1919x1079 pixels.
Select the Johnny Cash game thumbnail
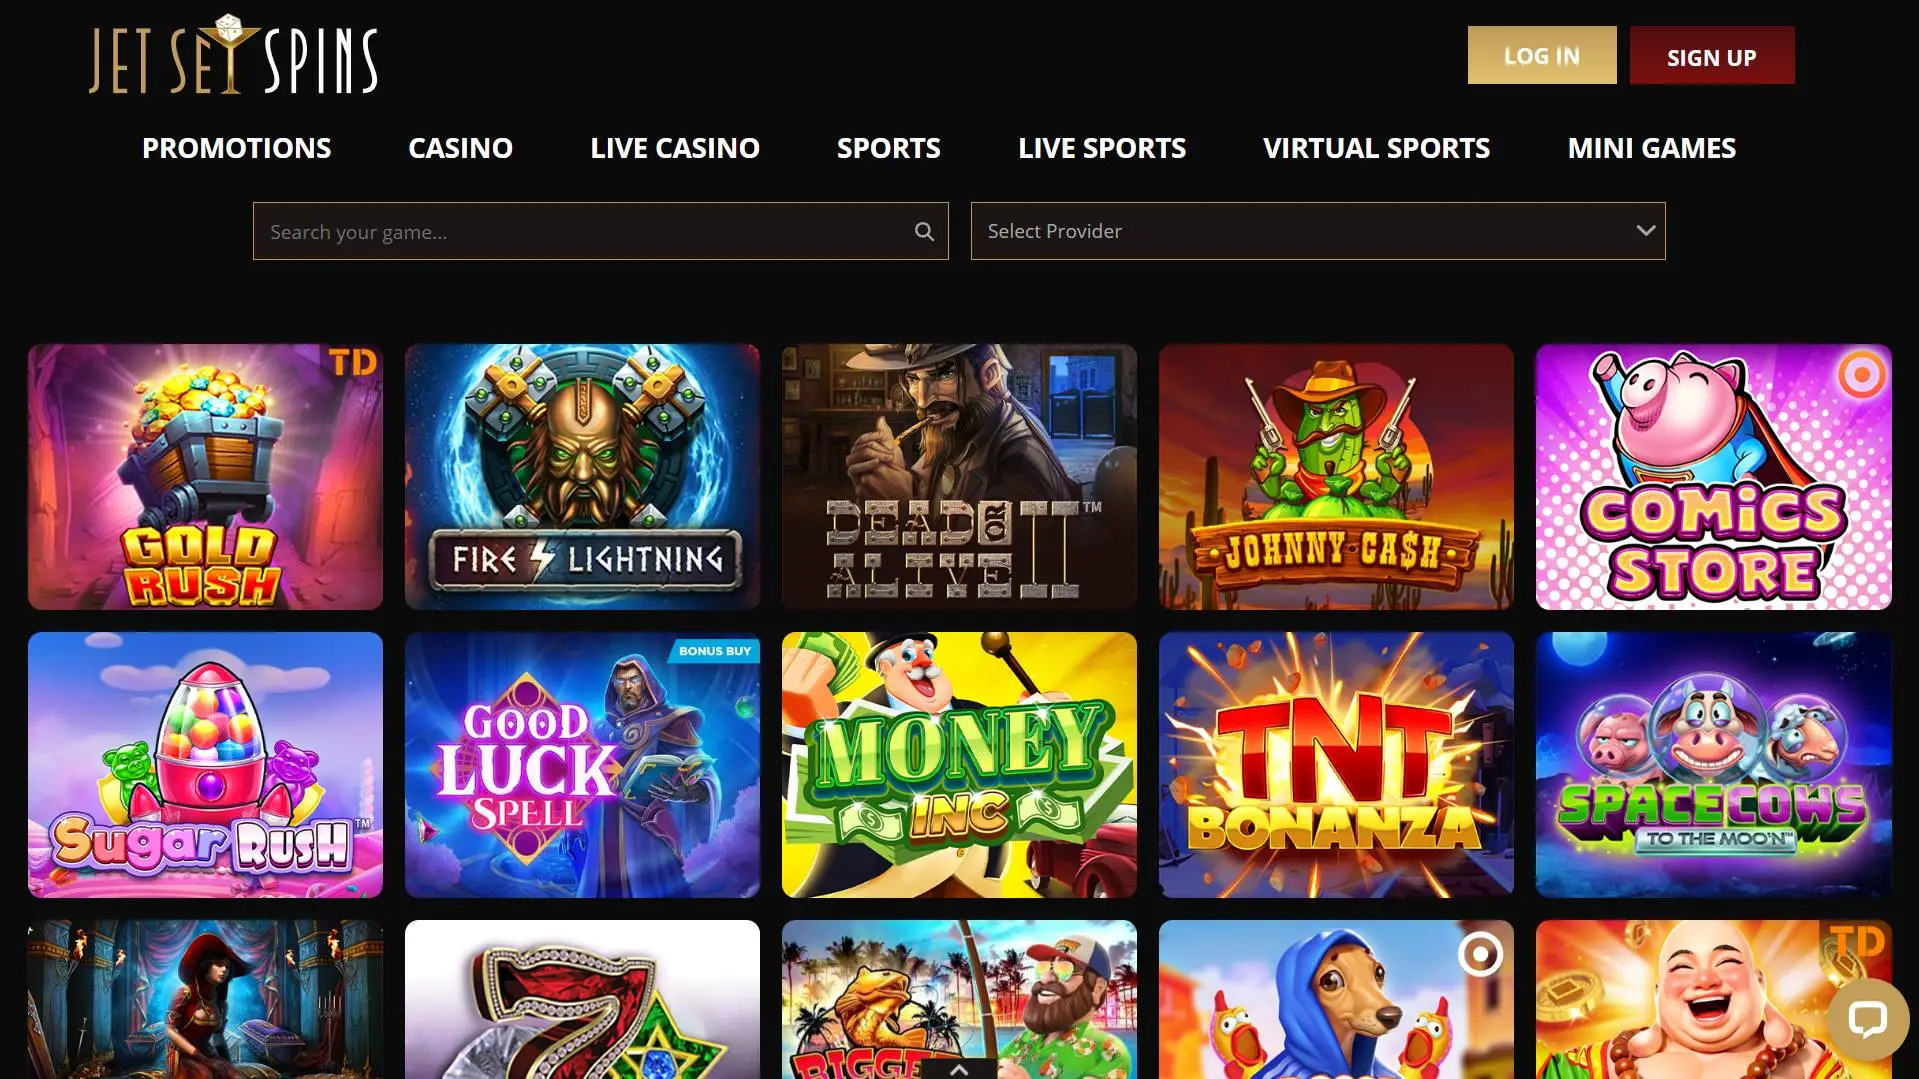pyautogui.click(x=1336, y=477)
